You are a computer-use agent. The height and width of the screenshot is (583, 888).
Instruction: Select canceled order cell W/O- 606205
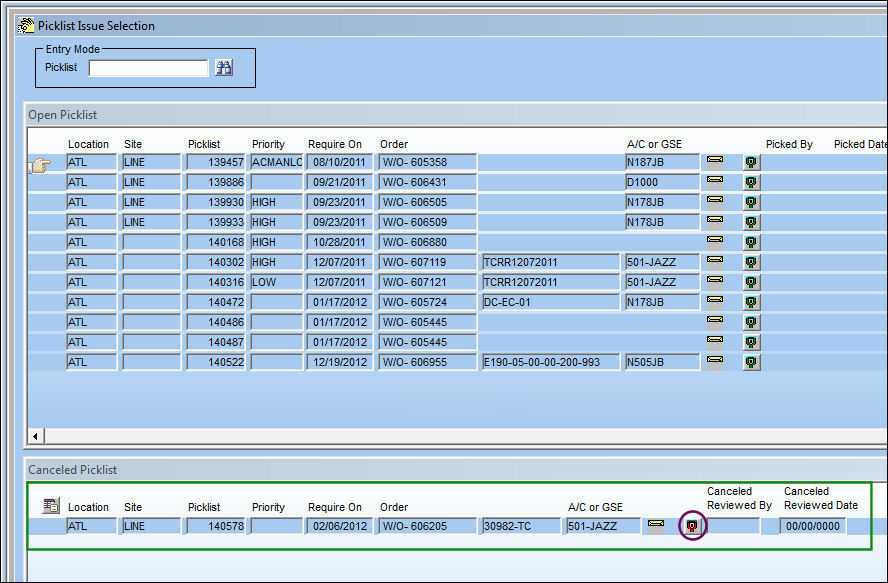pos(428,526)
